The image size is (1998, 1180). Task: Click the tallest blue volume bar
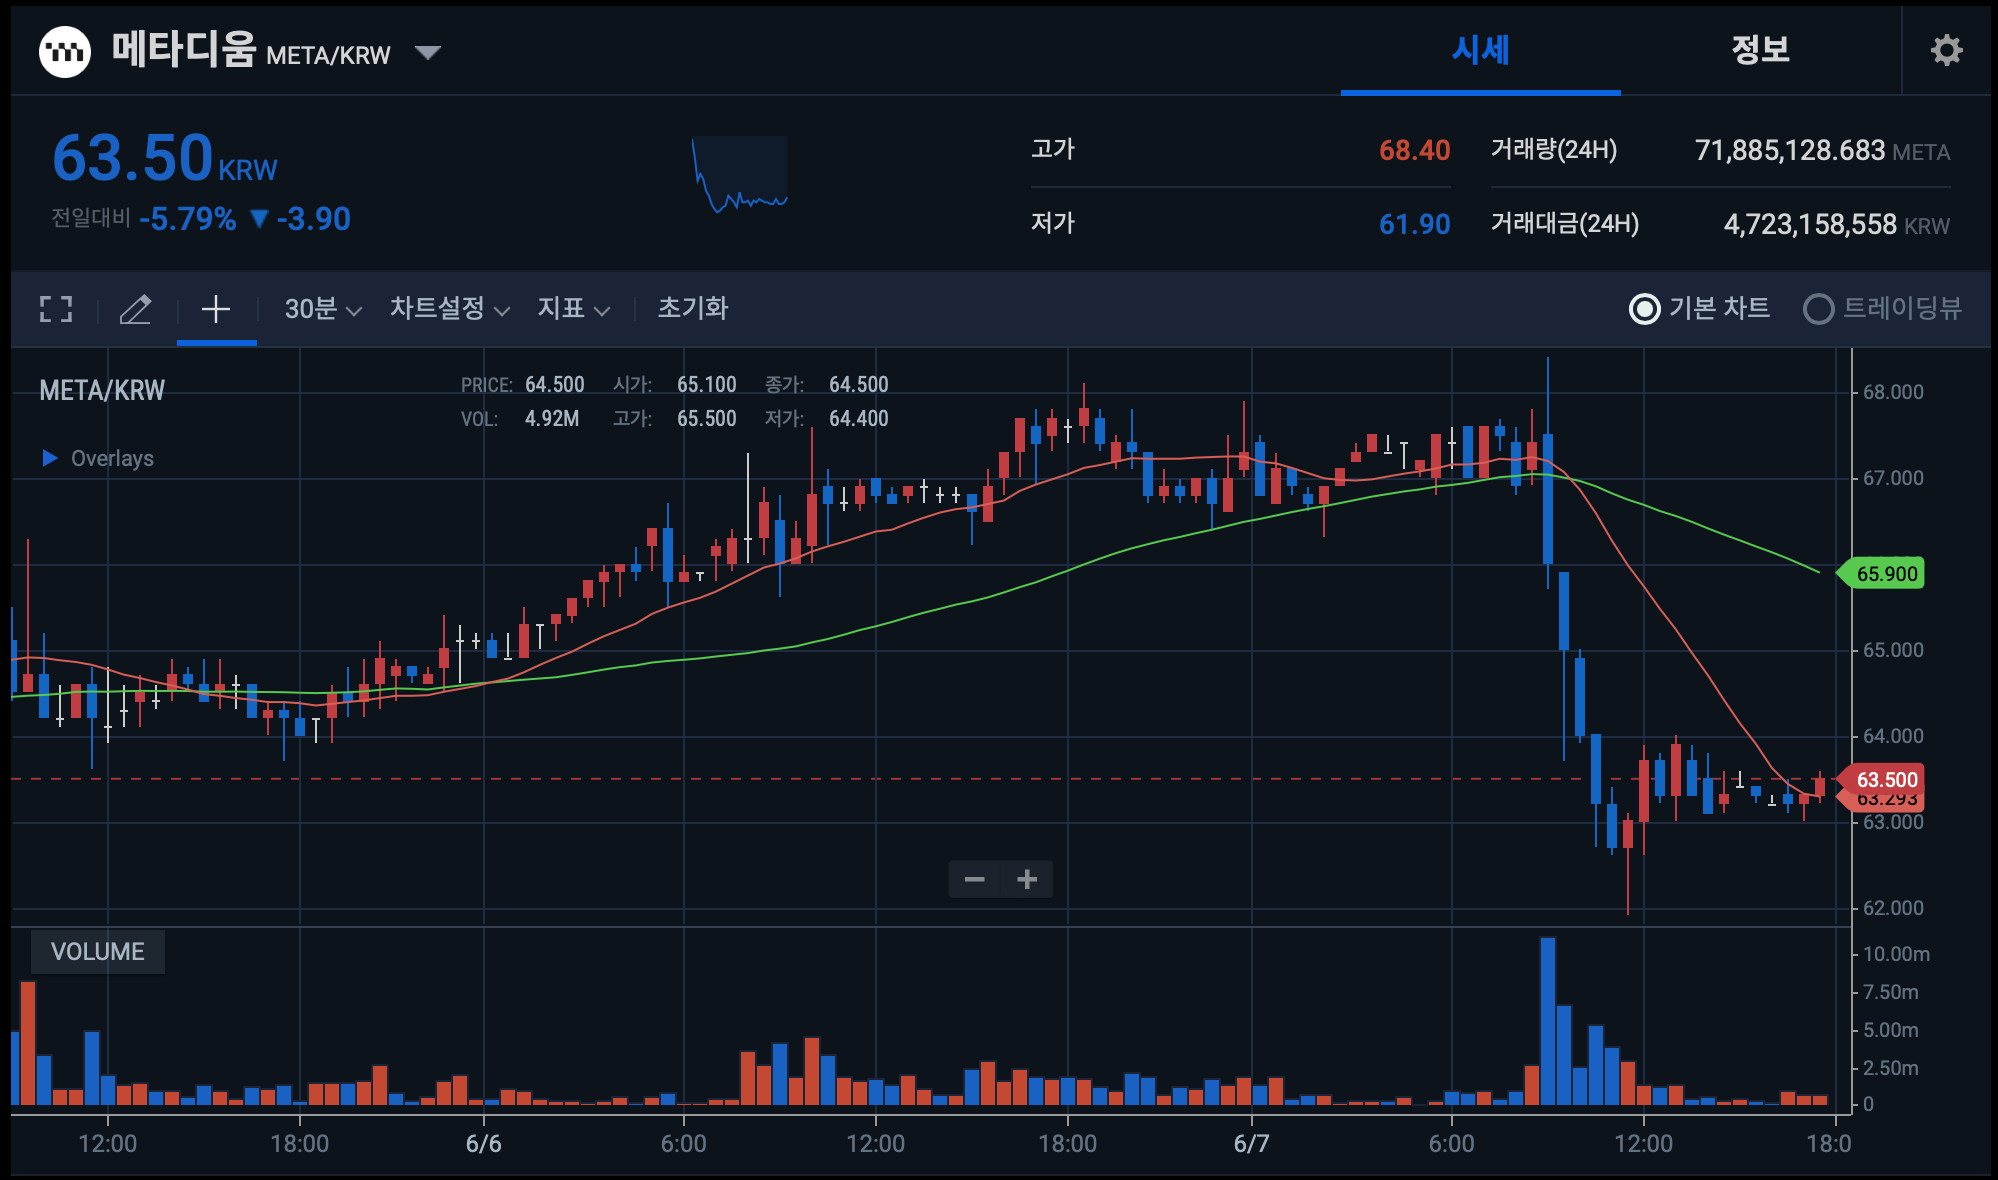click(1548, 1020)
